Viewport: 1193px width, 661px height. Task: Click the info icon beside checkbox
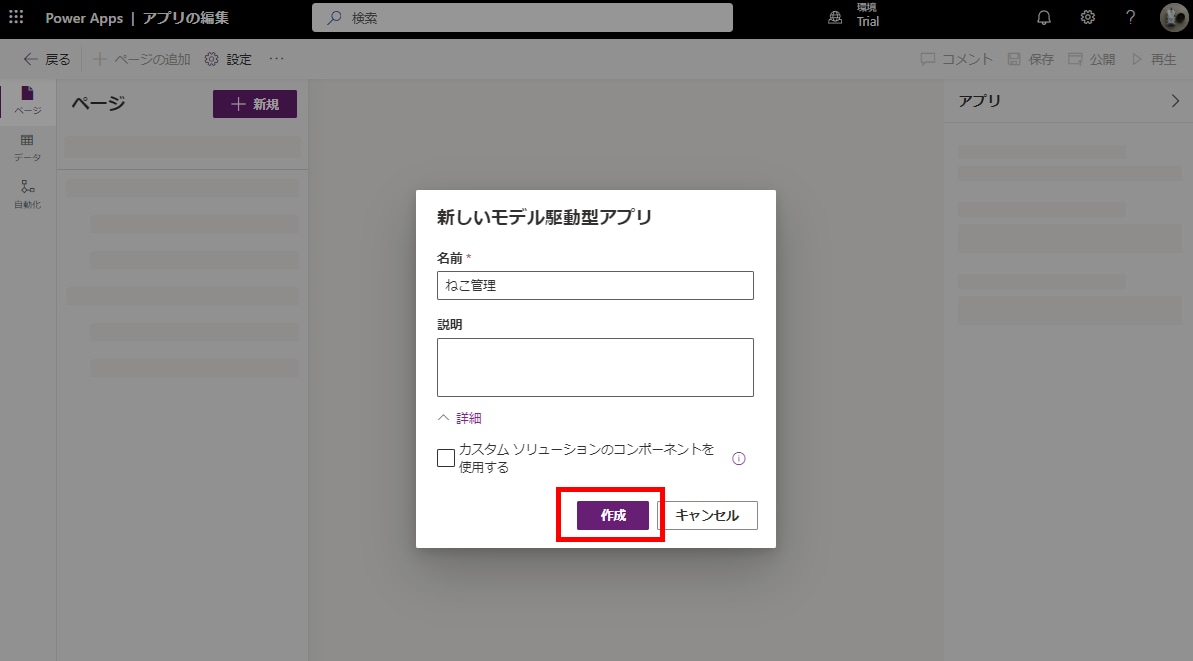[739, 459]
